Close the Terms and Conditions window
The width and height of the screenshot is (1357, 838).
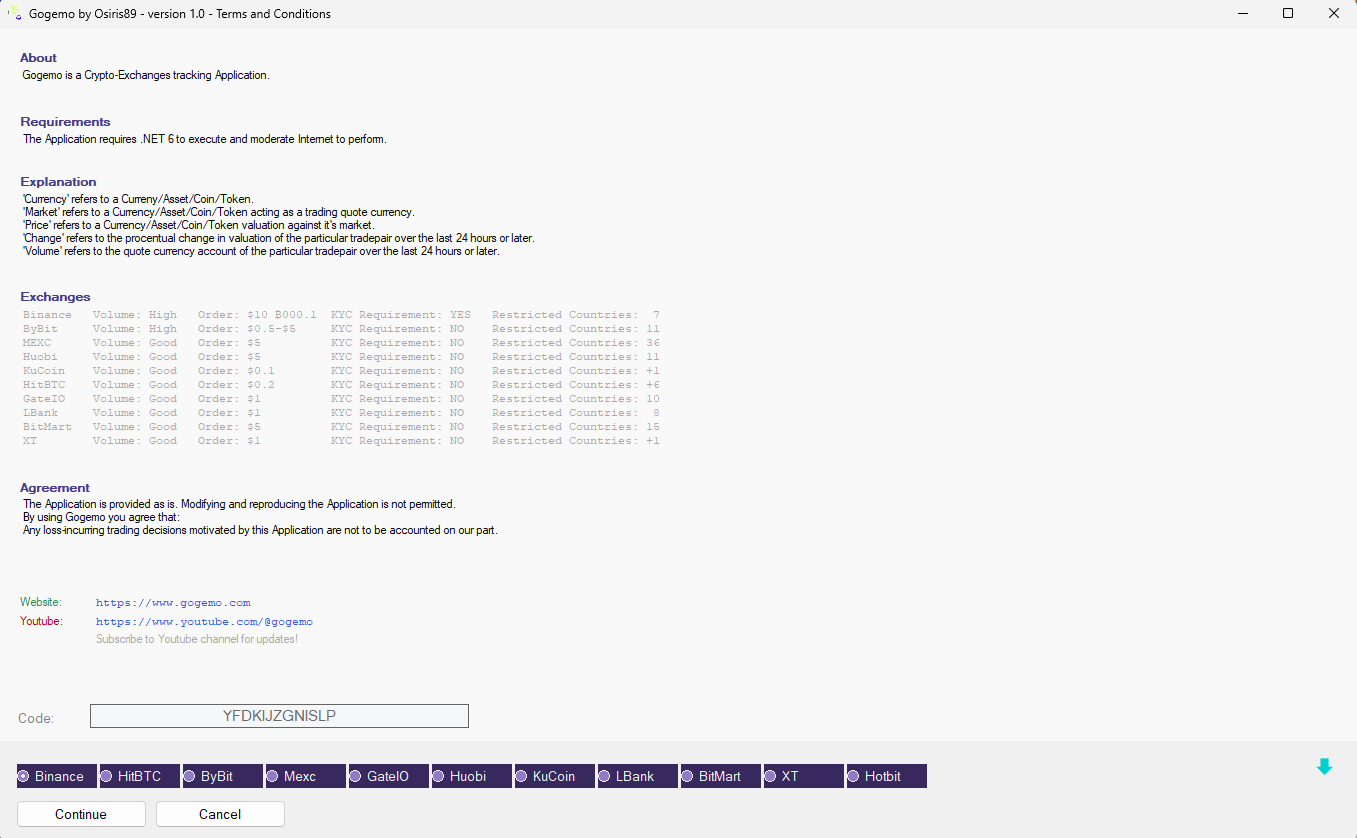click(x=1334, y=14)
